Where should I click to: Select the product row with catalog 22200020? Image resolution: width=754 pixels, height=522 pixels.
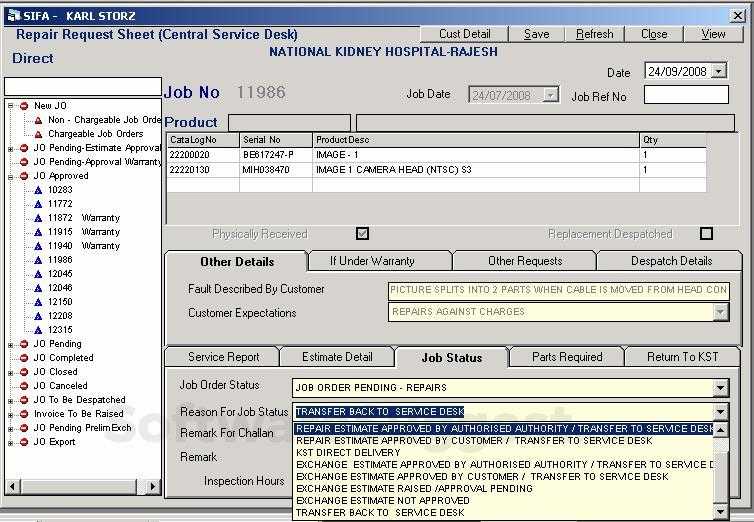[436, 155]
